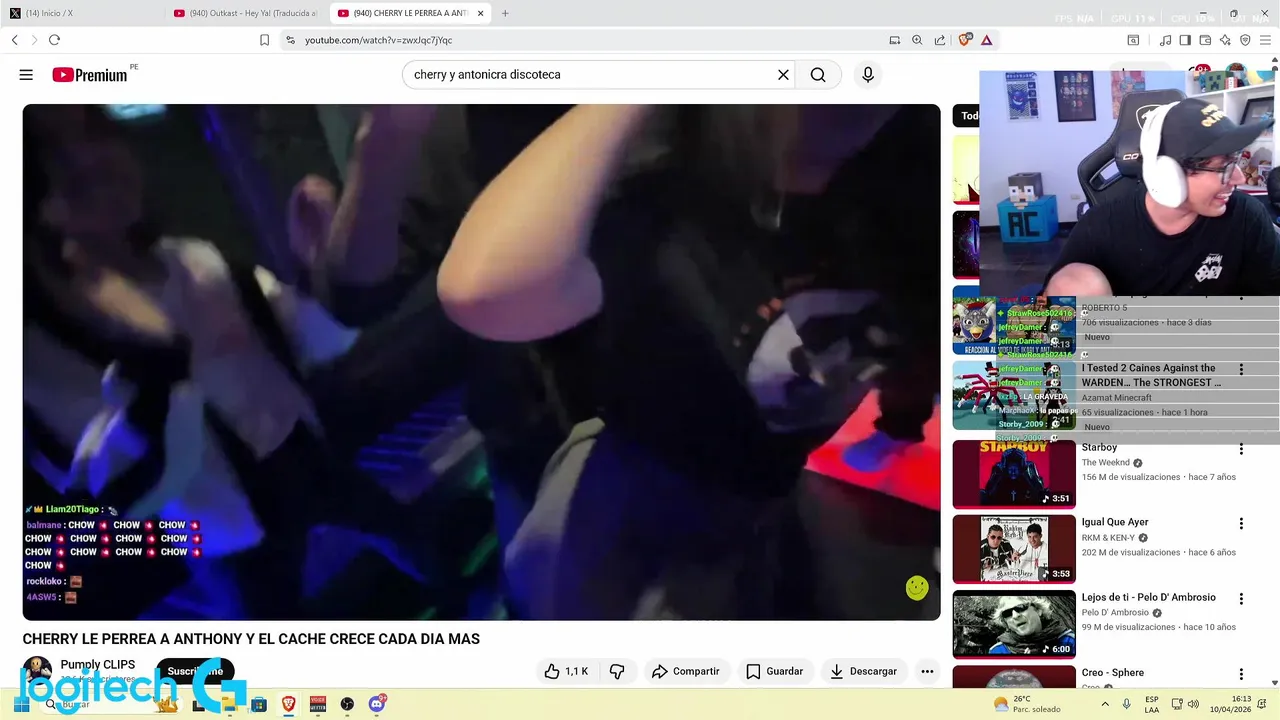Viewport: 1280px width, 720px height.
Task: Open the Brave Wallet icon
Action: (1205, 40)
